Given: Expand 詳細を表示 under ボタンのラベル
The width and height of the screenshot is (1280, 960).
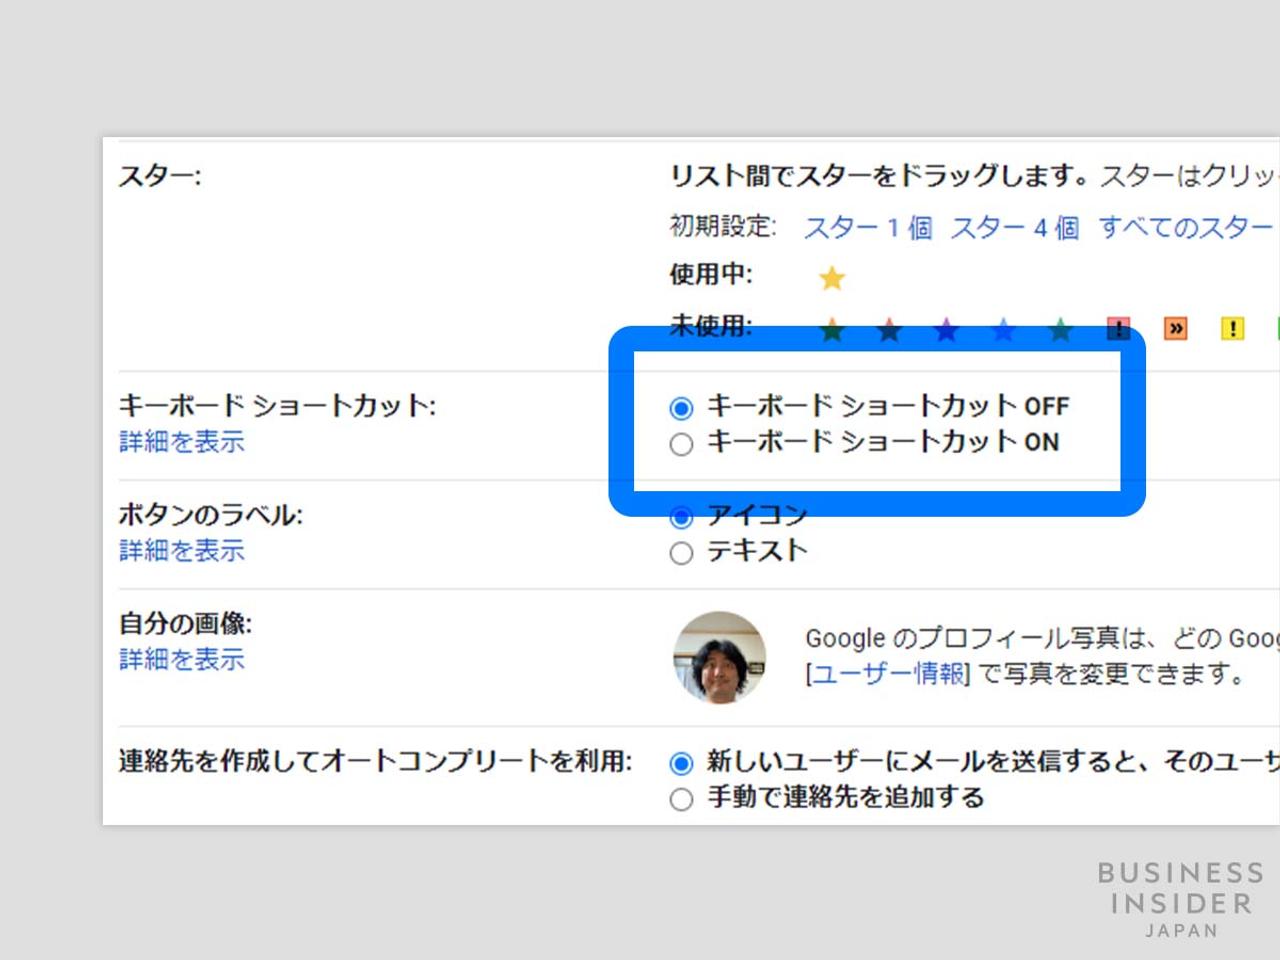Looking at the screenshot, I should tap(181, 551).
